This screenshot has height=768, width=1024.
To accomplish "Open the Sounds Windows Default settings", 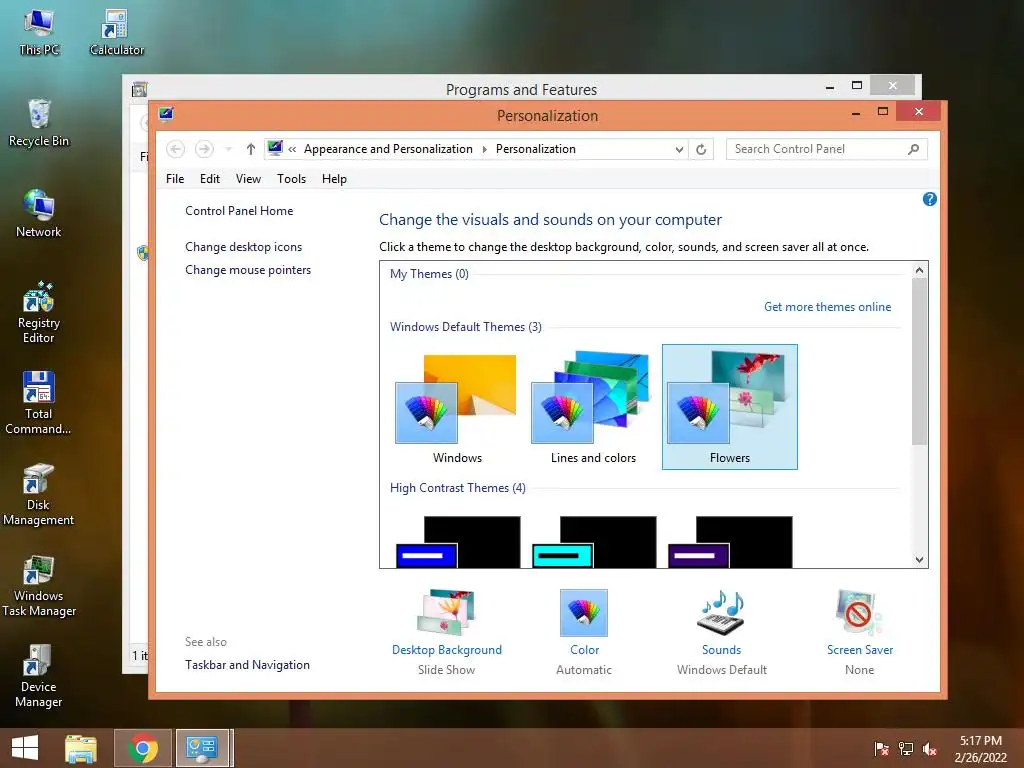I will tap(722, 632).
